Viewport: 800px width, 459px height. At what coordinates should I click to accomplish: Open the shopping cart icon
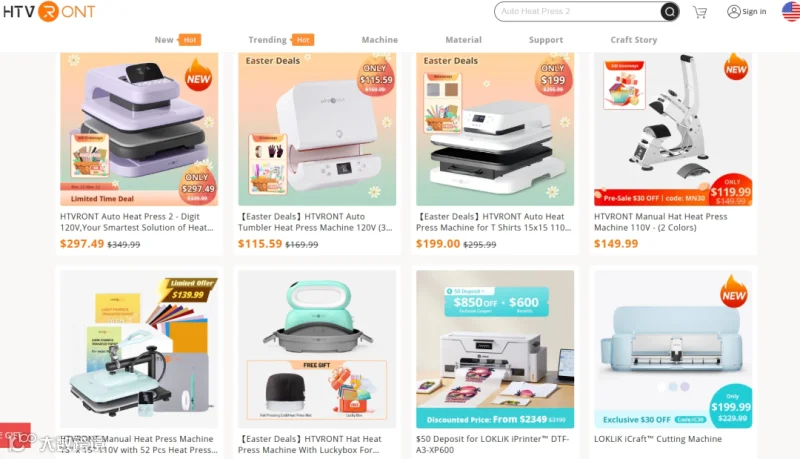tap(699, 12)
